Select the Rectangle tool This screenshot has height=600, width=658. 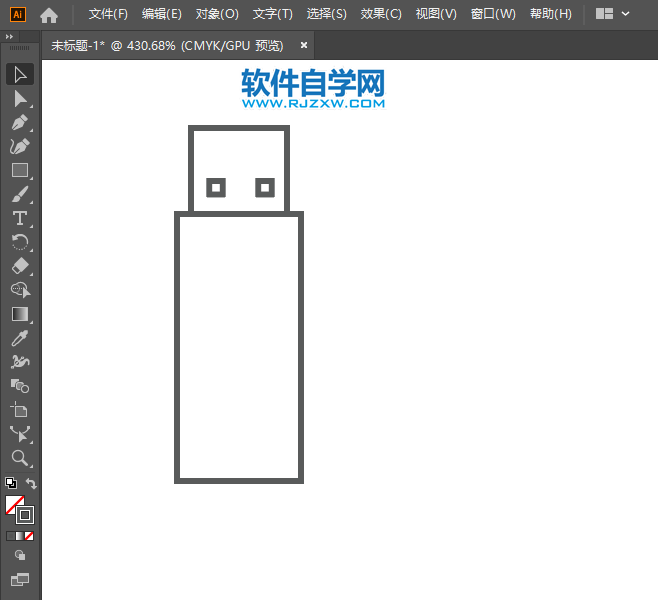click(20, 170)
